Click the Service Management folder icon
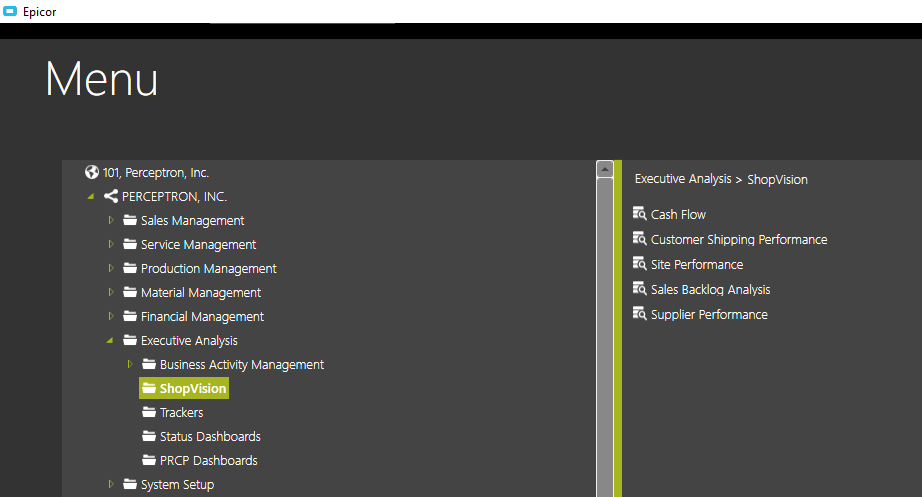Image resolution: width=922 pixels, height=497 pixels. tap(130, 244)
